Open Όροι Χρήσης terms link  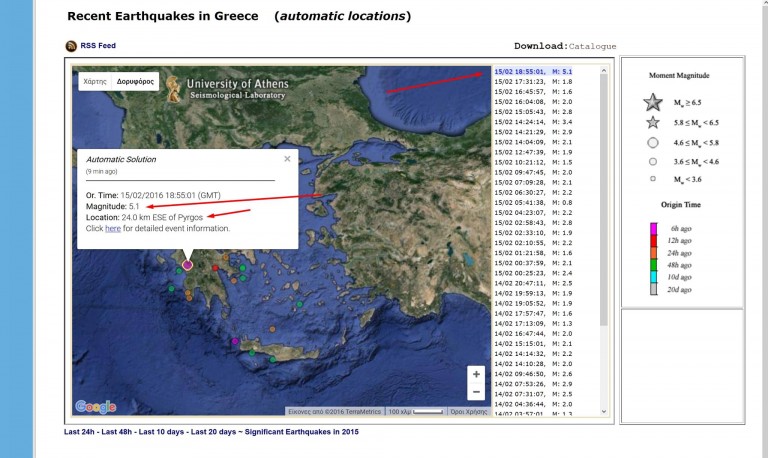pyautogui.click(x=469, y=411)
